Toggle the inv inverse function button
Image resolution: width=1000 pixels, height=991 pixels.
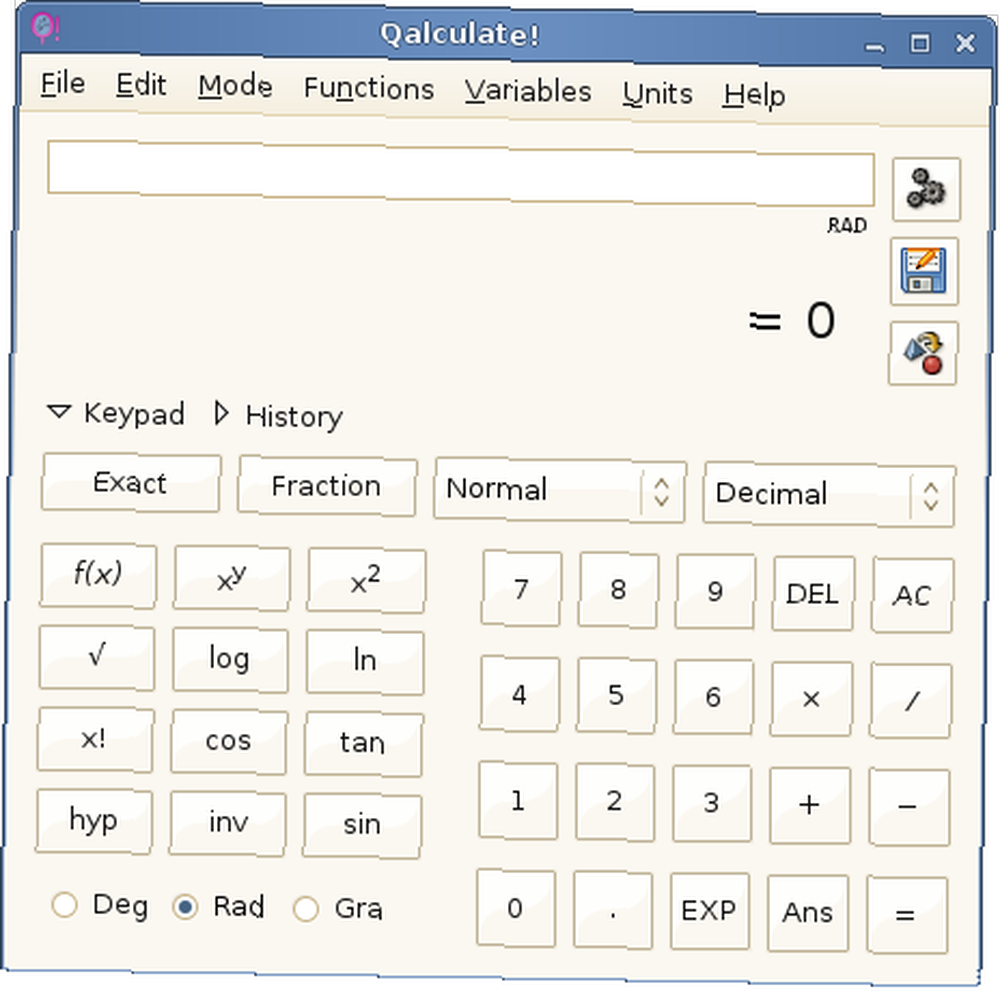[228, 822]
